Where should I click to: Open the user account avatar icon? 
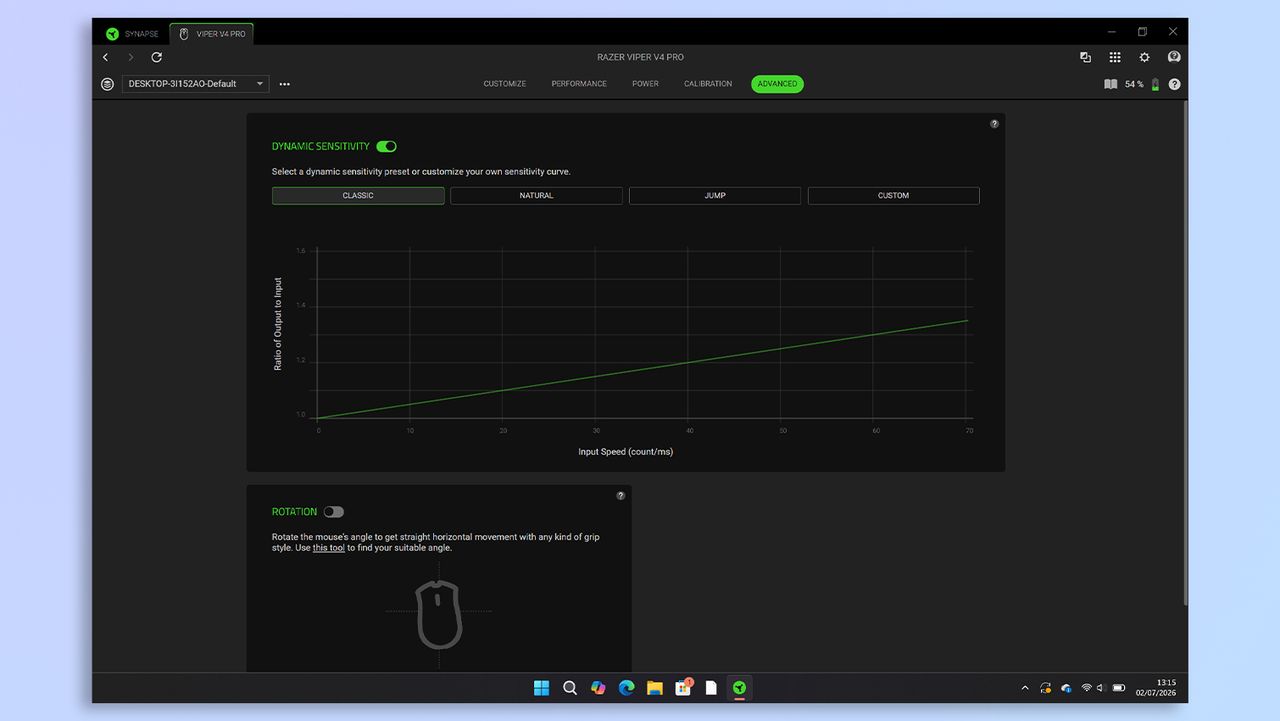tap(1174, 57)
